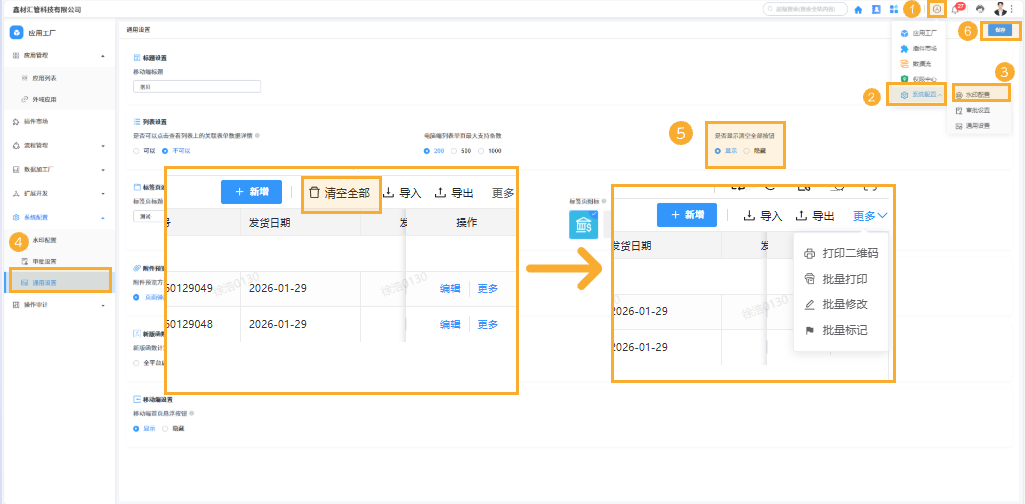Expand 扩展开发 group in sidebar
The height and width of the screenshot is (504, 1025).
[x=103, y=194]
